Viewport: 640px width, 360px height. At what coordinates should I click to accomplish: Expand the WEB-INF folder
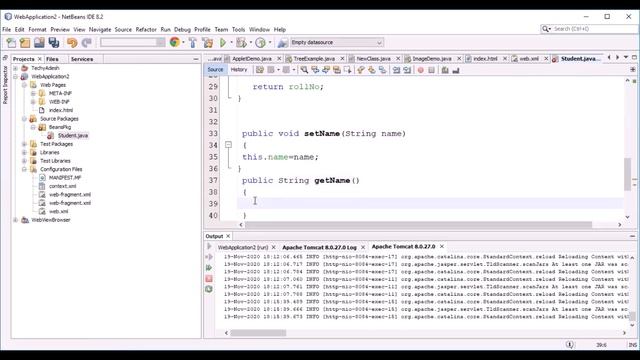[33, 102]
